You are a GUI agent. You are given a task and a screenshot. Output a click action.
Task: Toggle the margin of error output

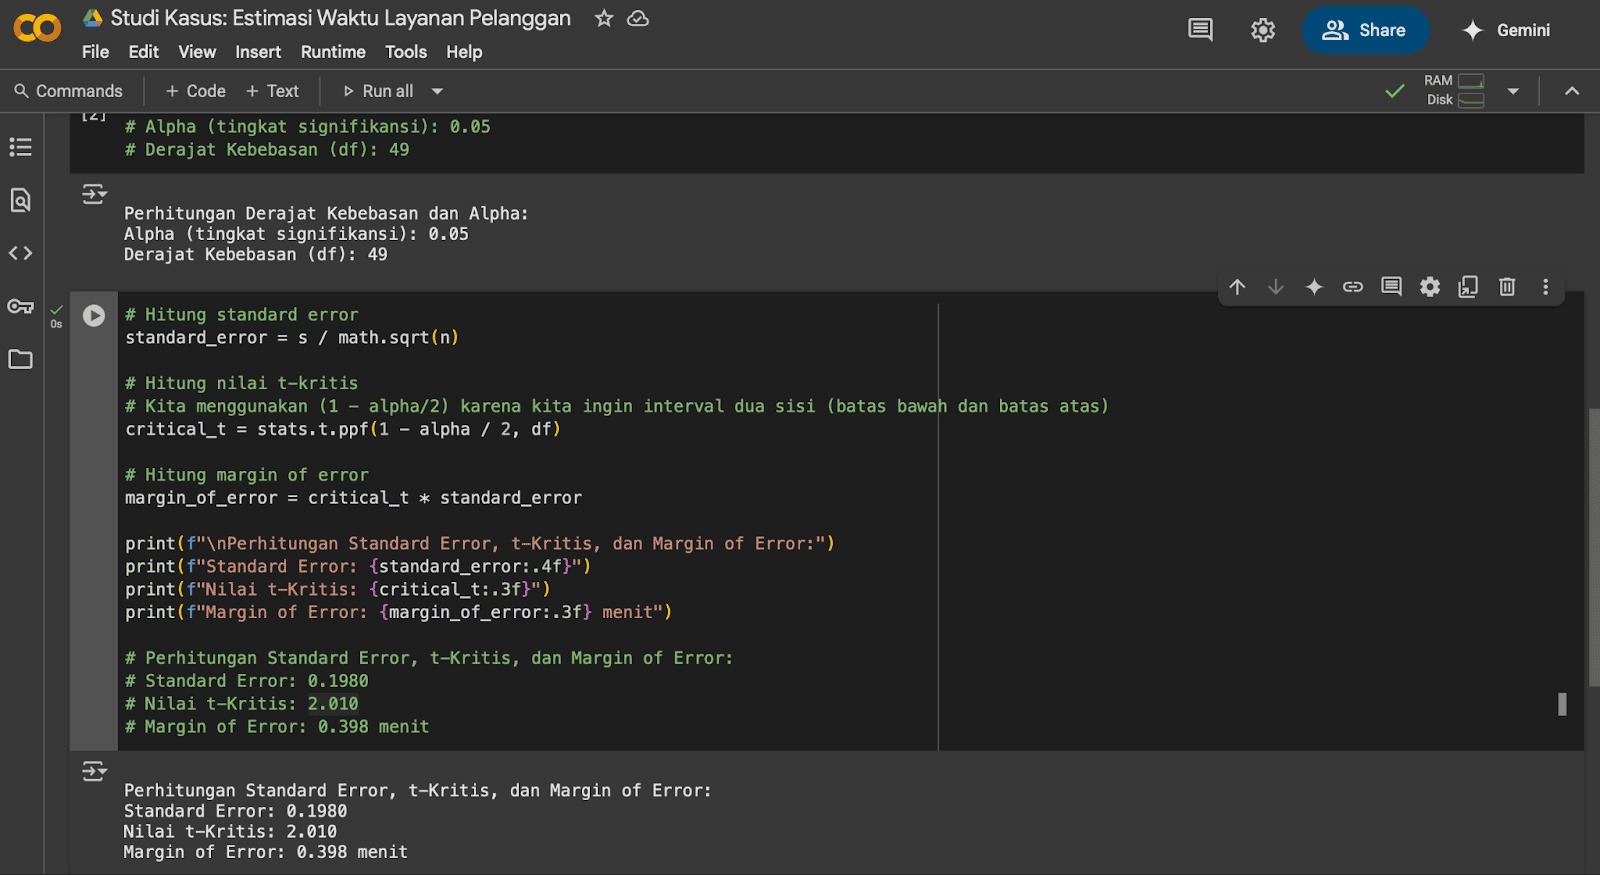[x=94, y=772]
